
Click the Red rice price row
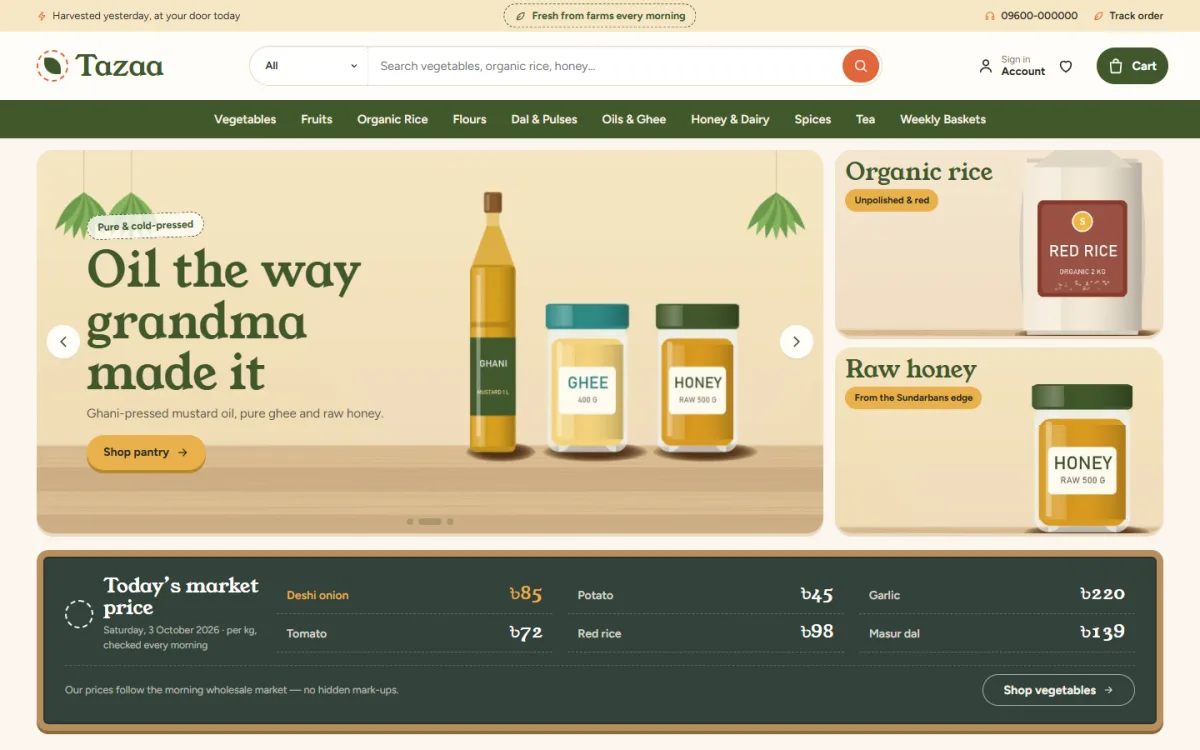tap(706, 633)
